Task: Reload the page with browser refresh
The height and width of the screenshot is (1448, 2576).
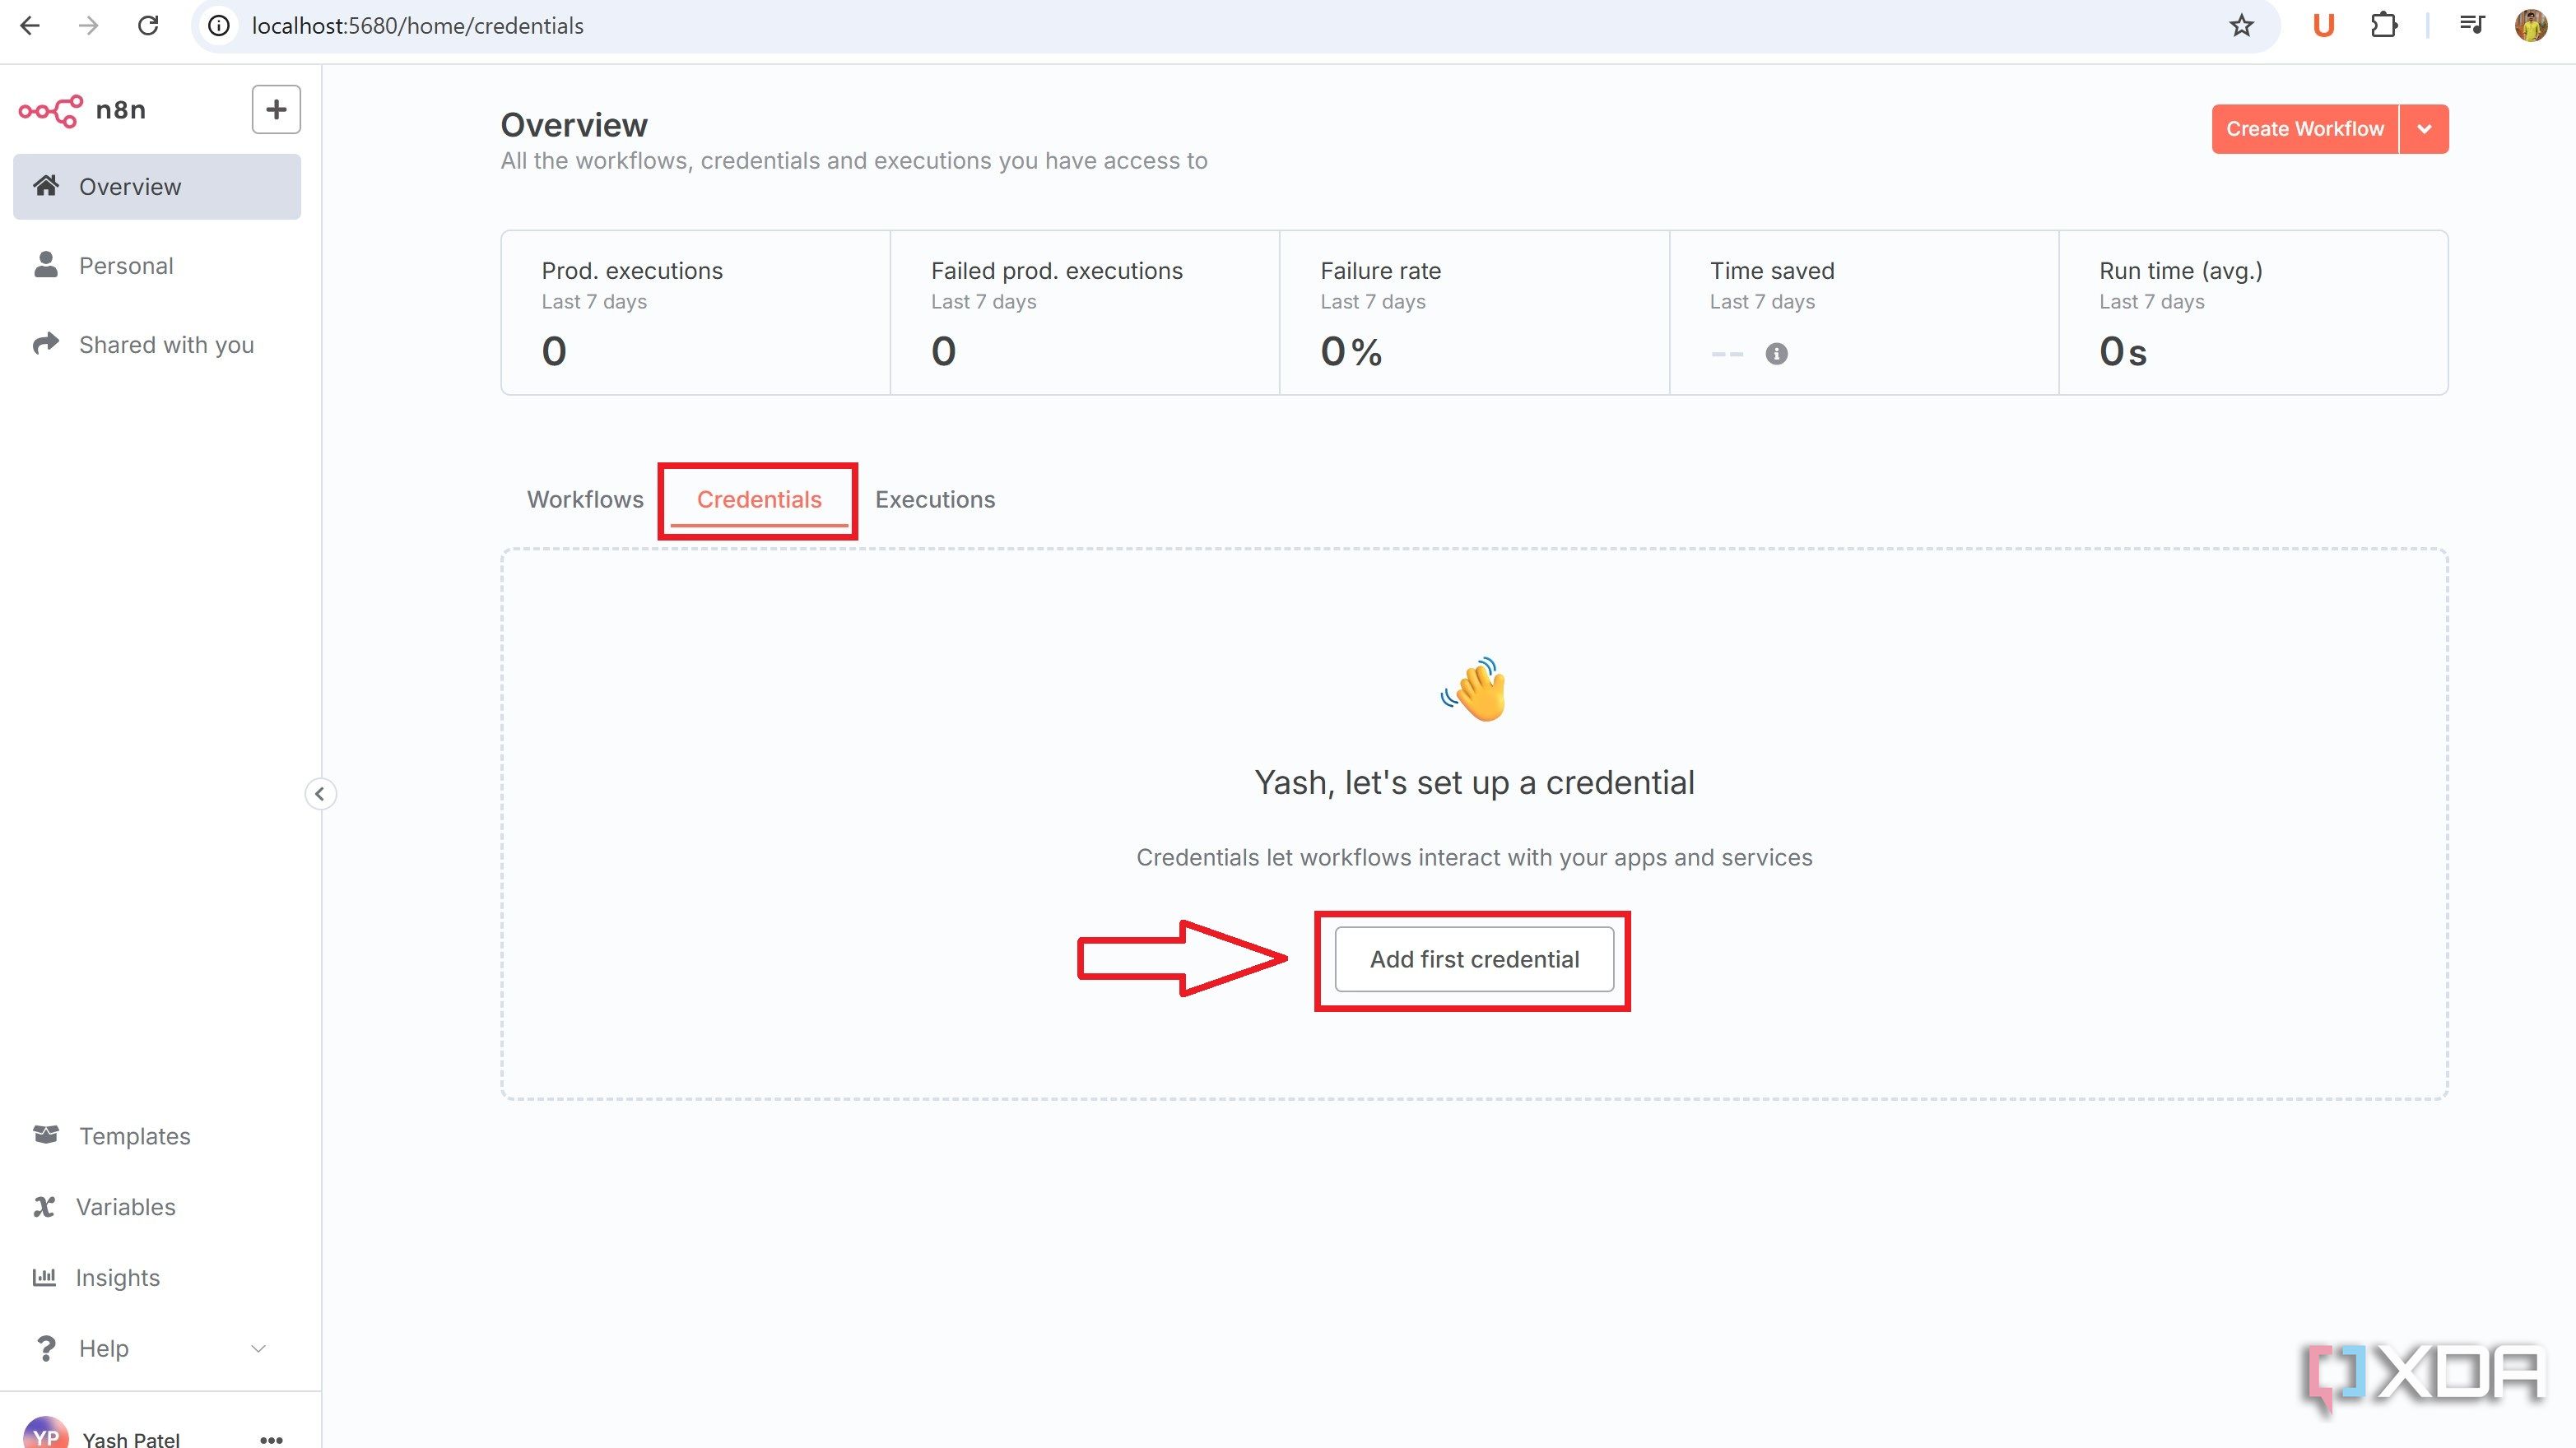Action: pos(148,25)
